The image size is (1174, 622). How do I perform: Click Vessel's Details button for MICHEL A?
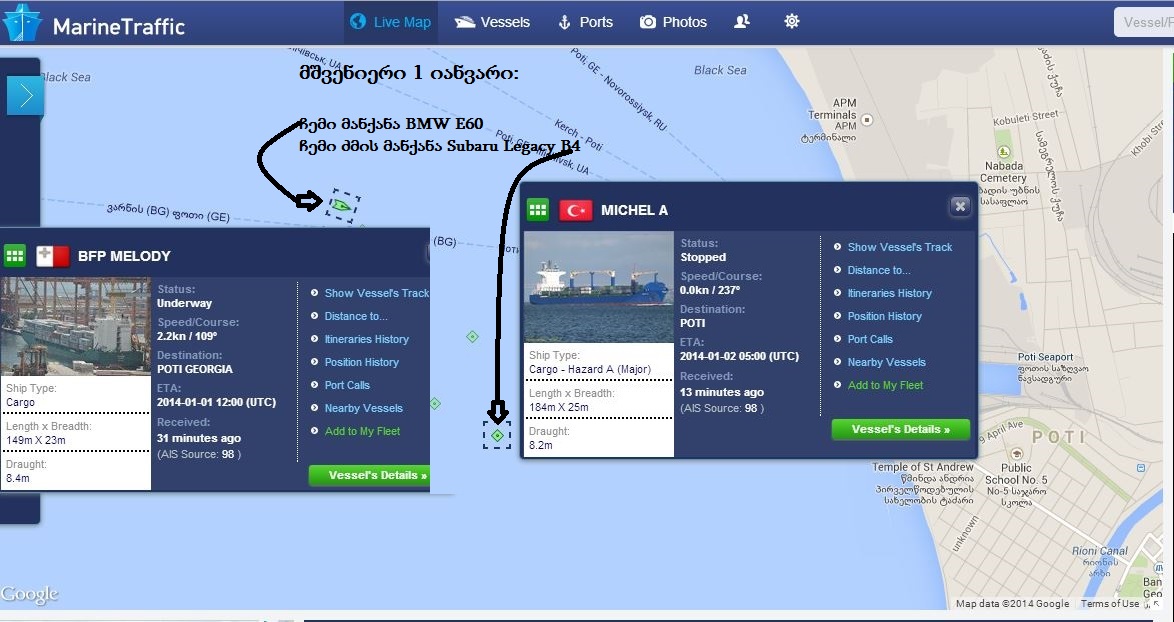(901, 430)
